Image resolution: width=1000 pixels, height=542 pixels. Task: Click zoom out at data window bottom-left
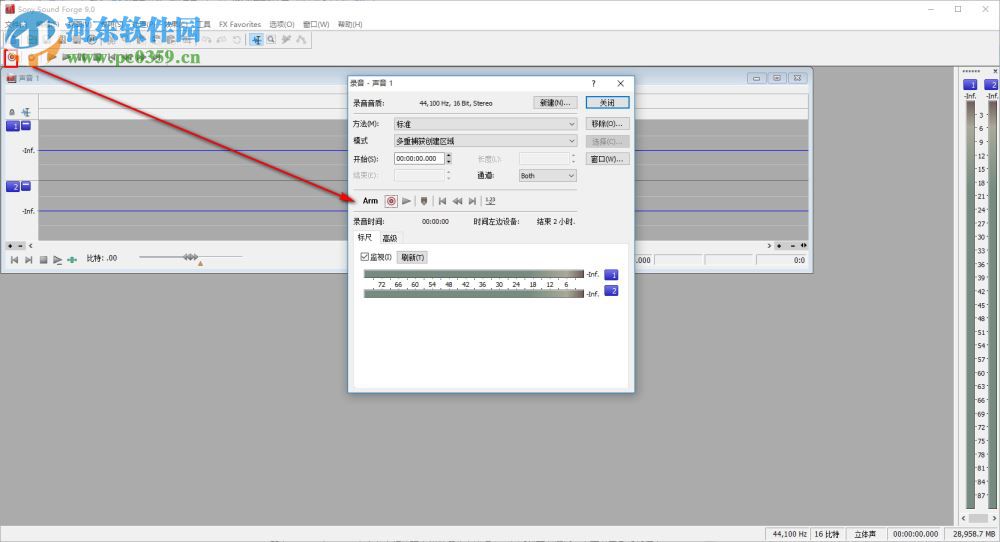pyautogui.click(x=20, y=245)
